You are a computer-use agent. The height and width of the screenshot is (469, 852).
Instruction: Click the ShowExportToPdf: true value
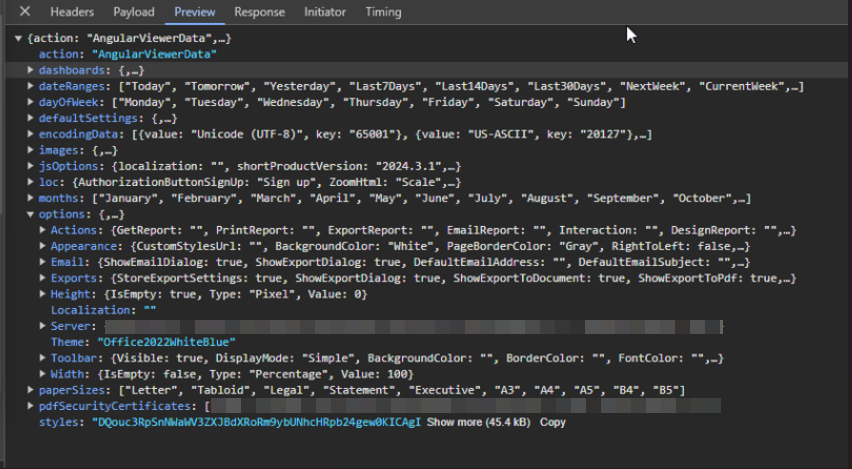(763, 278)
